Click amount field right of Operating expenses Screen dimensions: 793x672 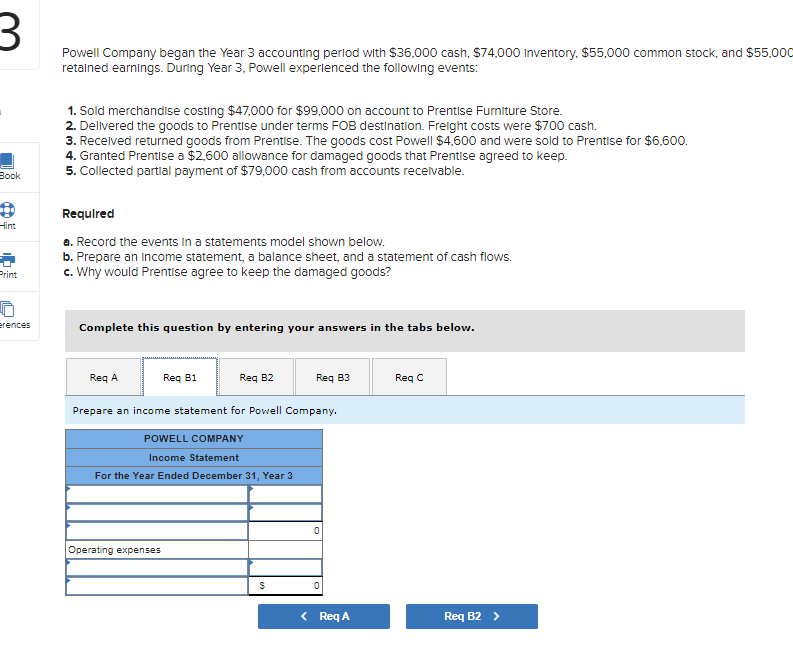point(285,550)
